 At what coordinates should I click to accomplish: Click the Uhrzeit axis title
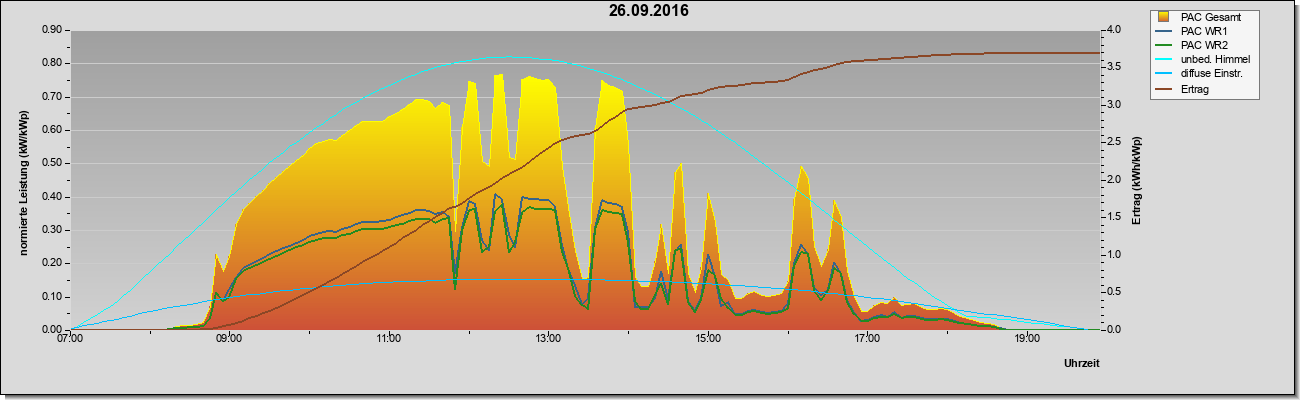[1081, 364]
